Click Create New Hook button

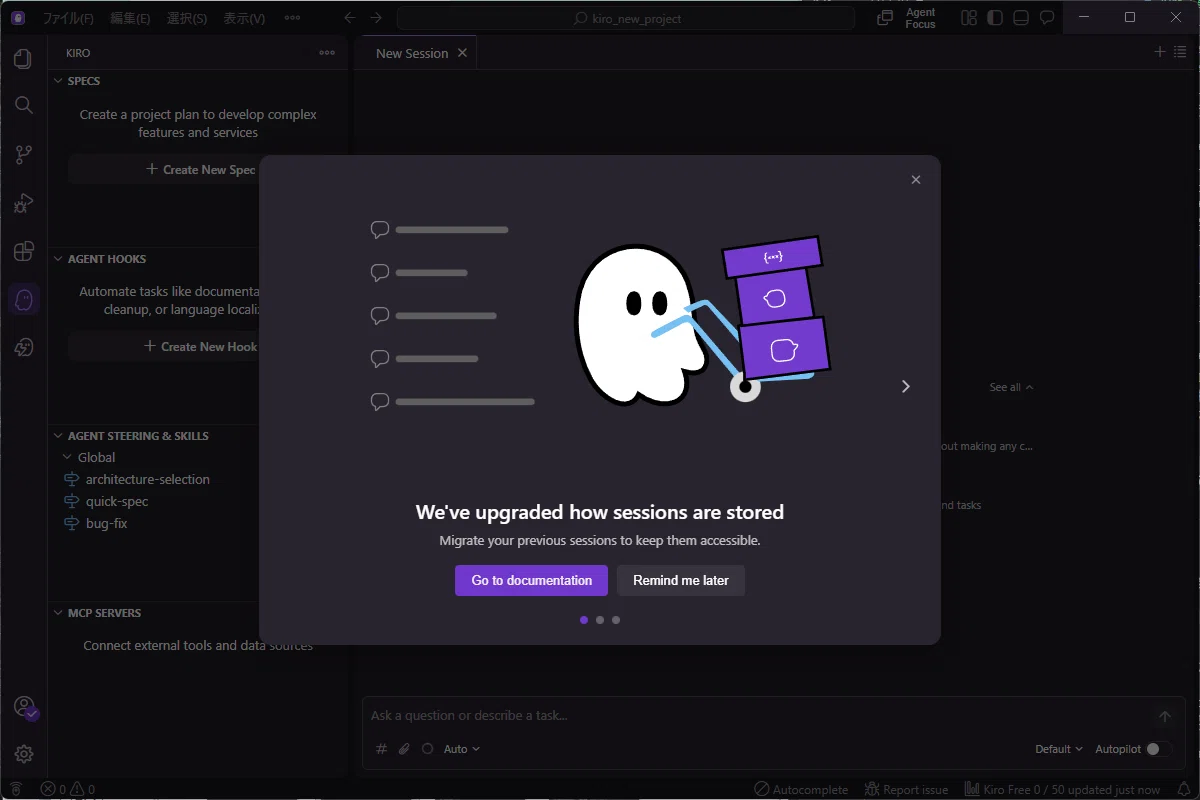pos(200,346)
